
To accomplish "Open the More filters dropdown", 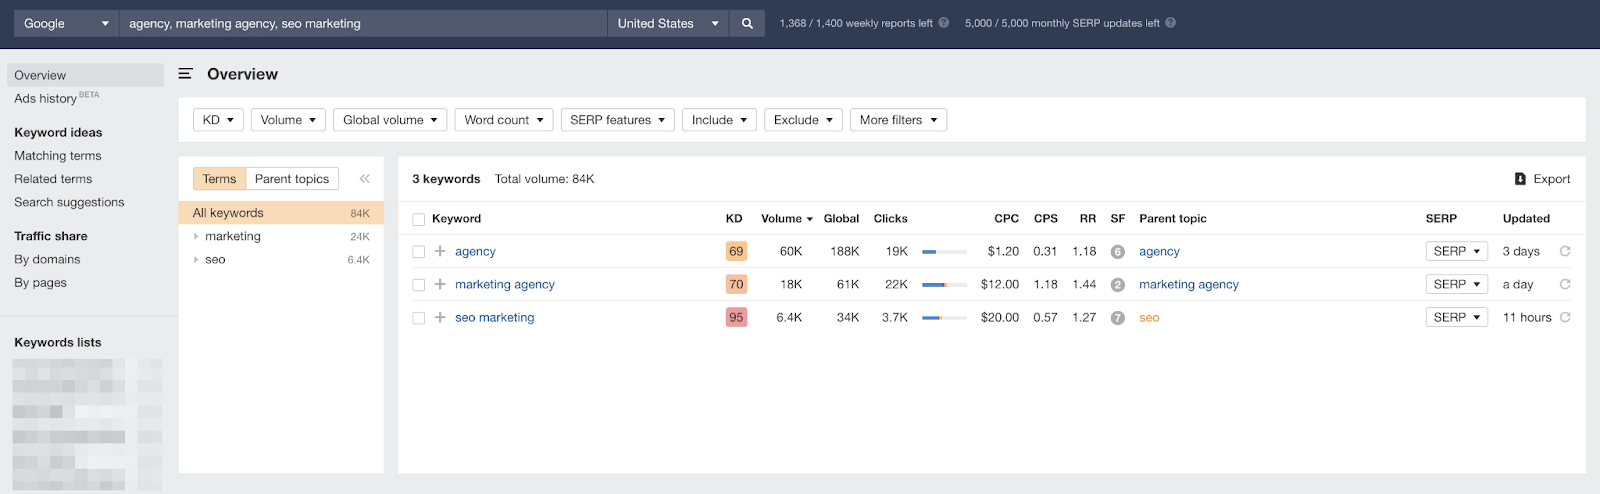I will [898, 120].
